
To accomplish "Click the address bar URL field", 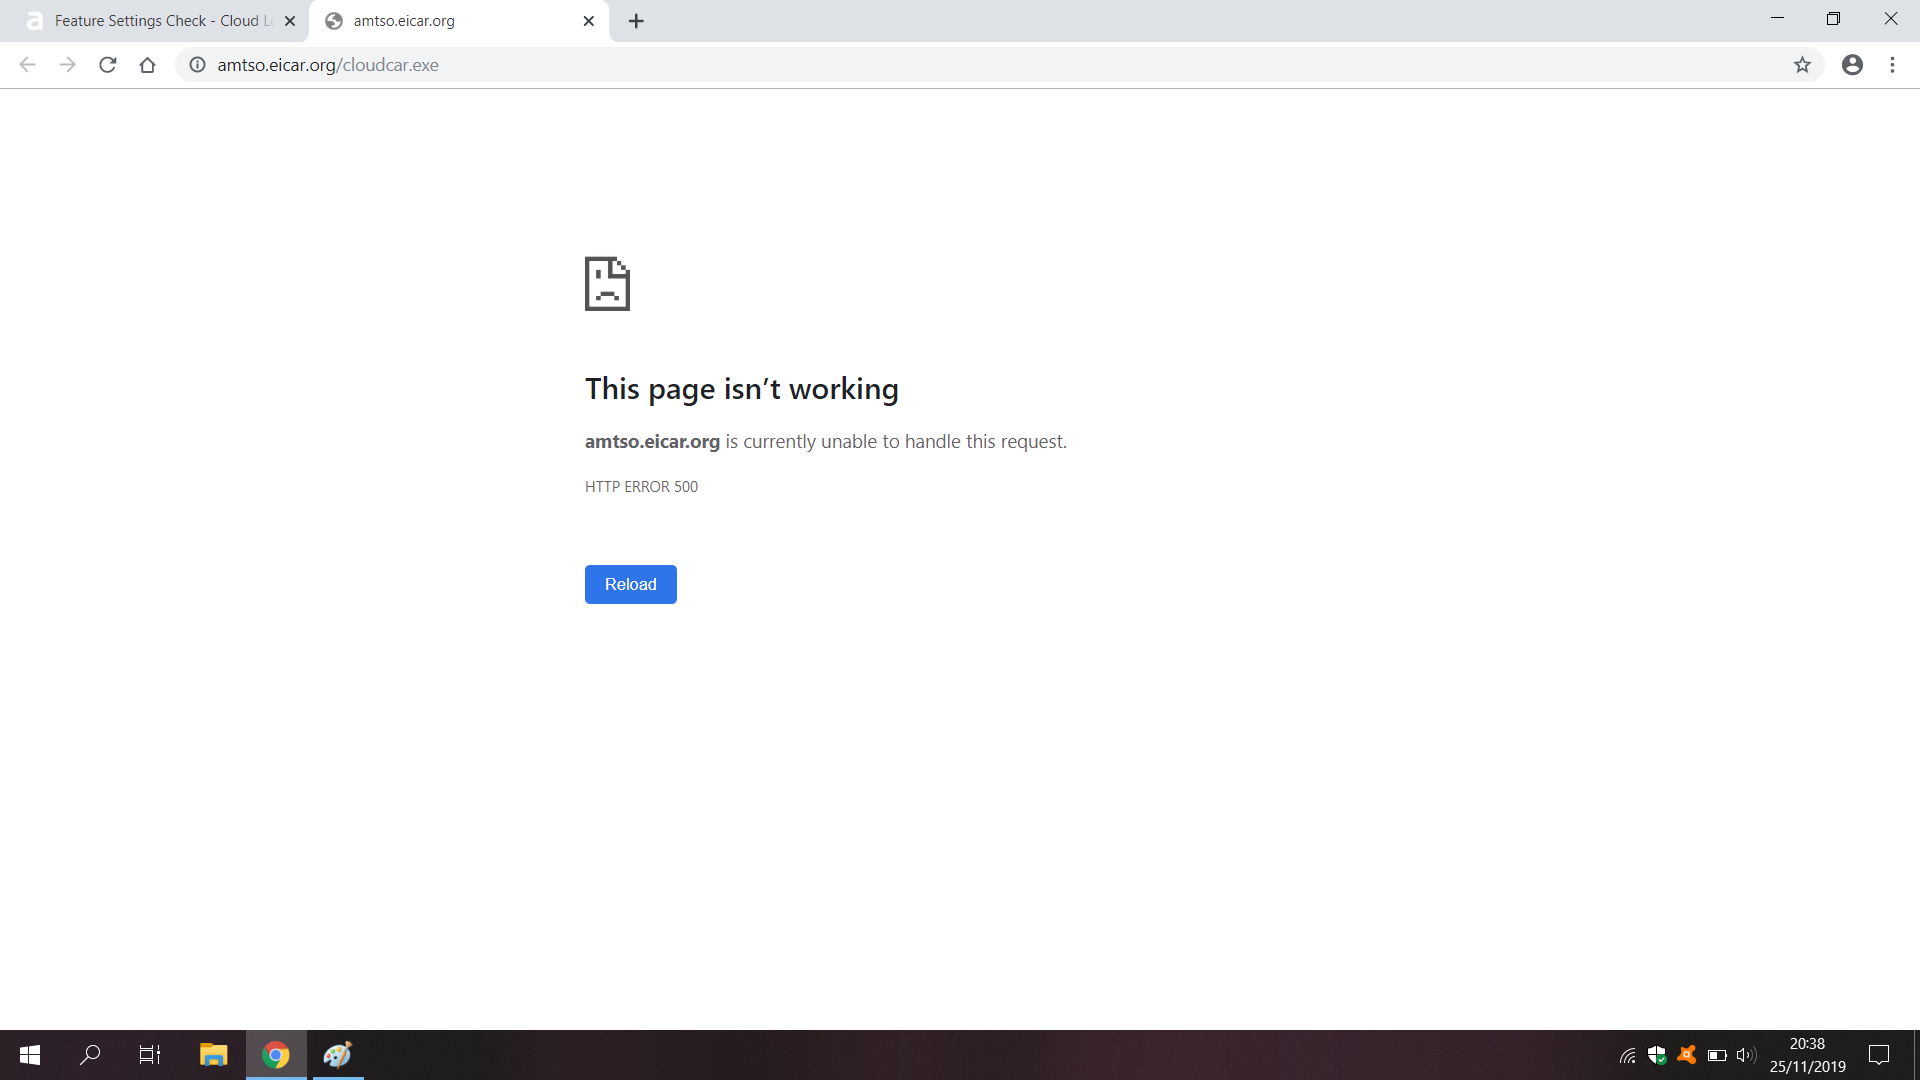I will click(x=900, y=65).
